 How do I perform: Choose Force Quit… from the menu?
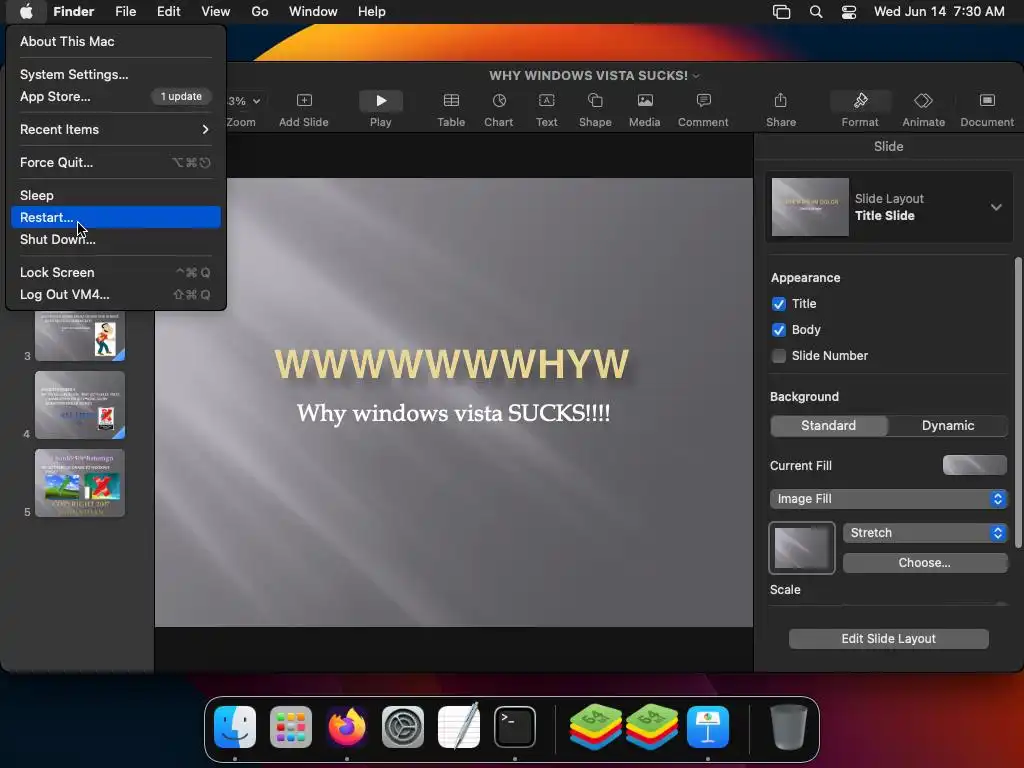click(116, 163)
